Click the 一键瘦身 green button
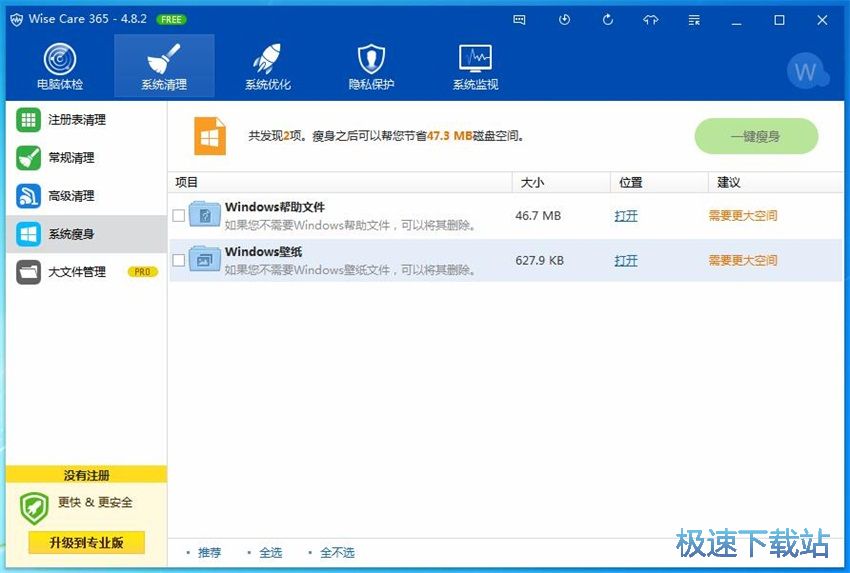Image resolution: width=850 pixels, height=573 pixels. (756, 136)
